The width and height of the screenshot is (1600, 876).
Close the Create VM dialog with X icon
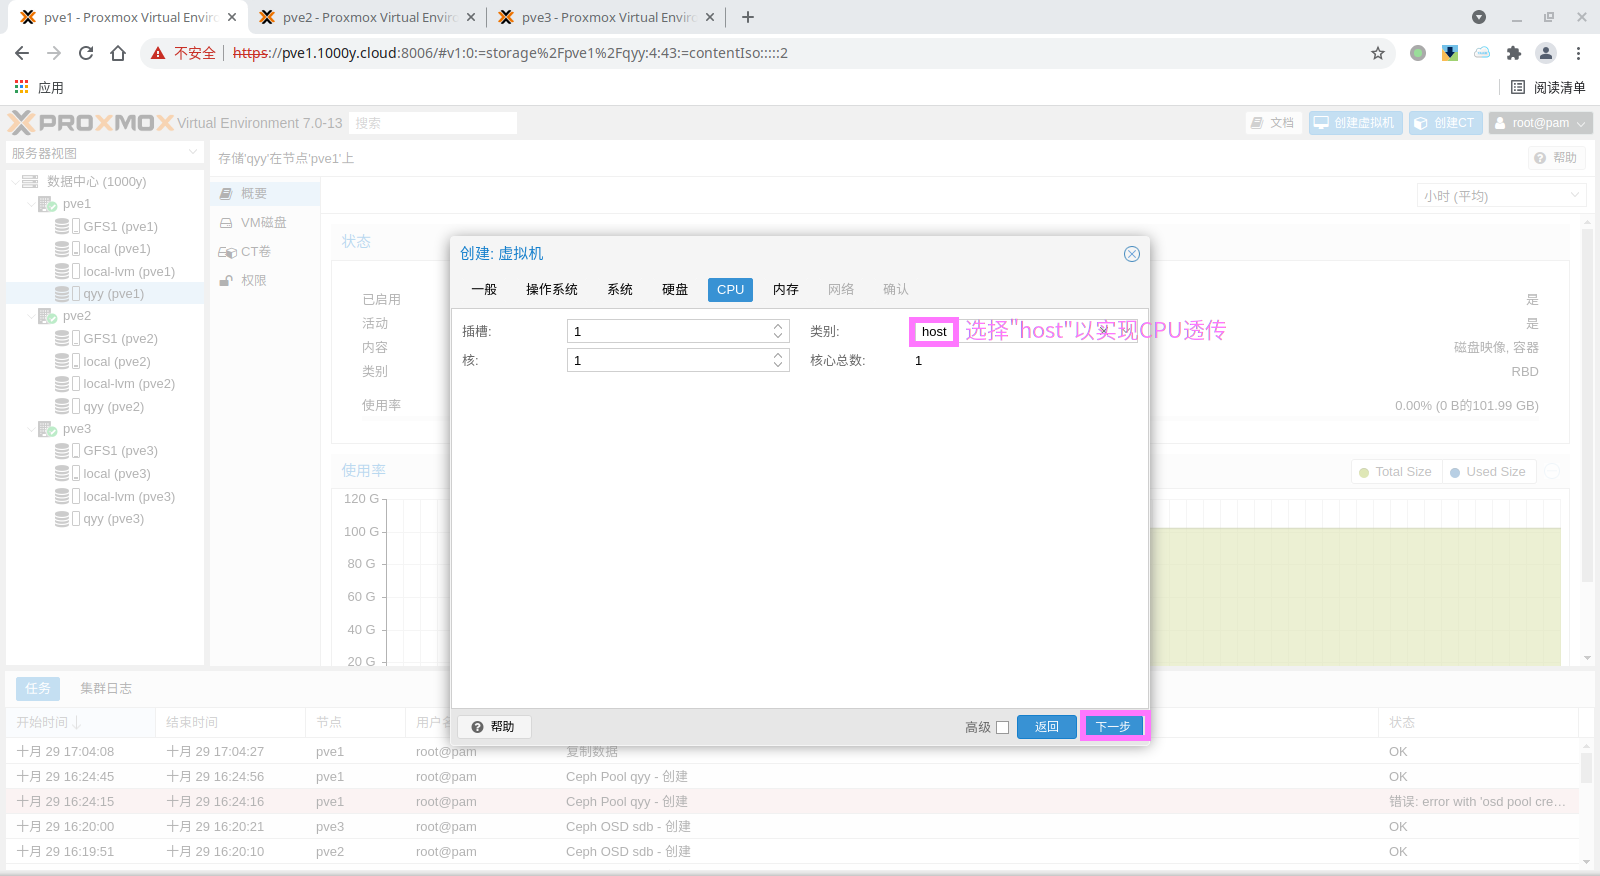(x=1131, y=254)
